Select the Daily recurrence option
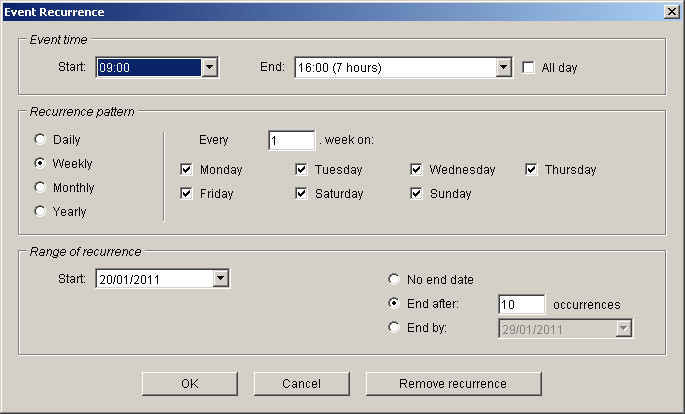Image resolution: width=685 pixels, height=414 pixels. tap(40, 139)
